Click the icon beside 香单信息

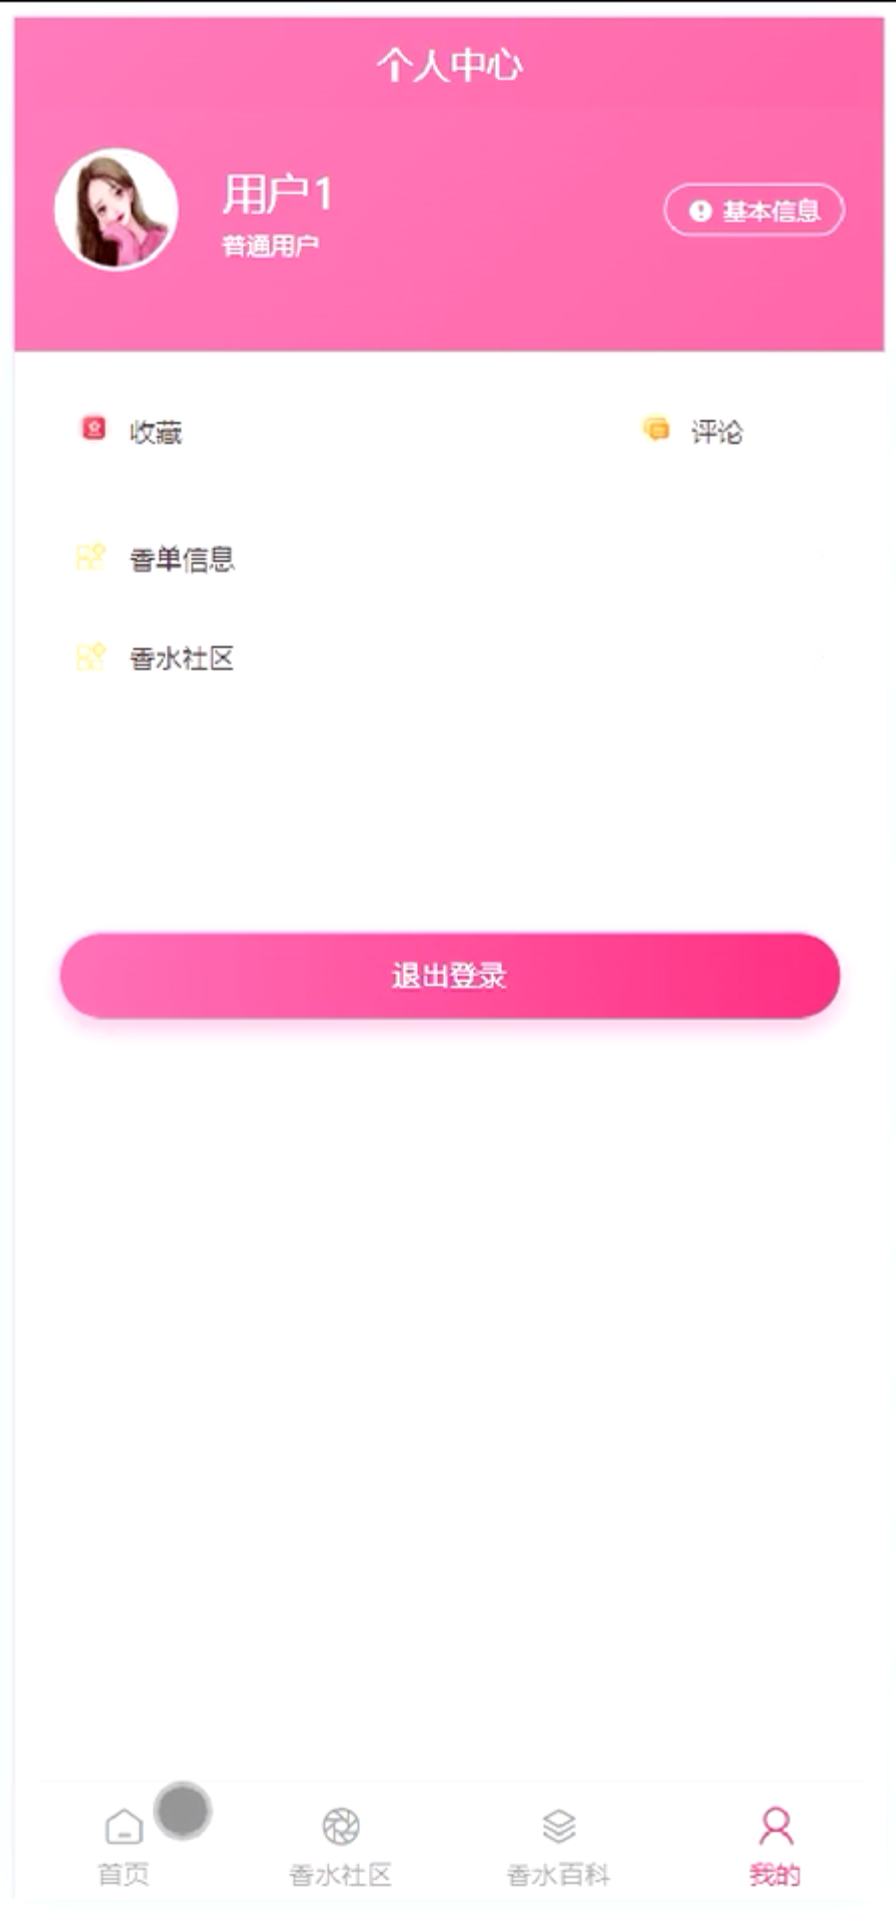click(91, 557)
